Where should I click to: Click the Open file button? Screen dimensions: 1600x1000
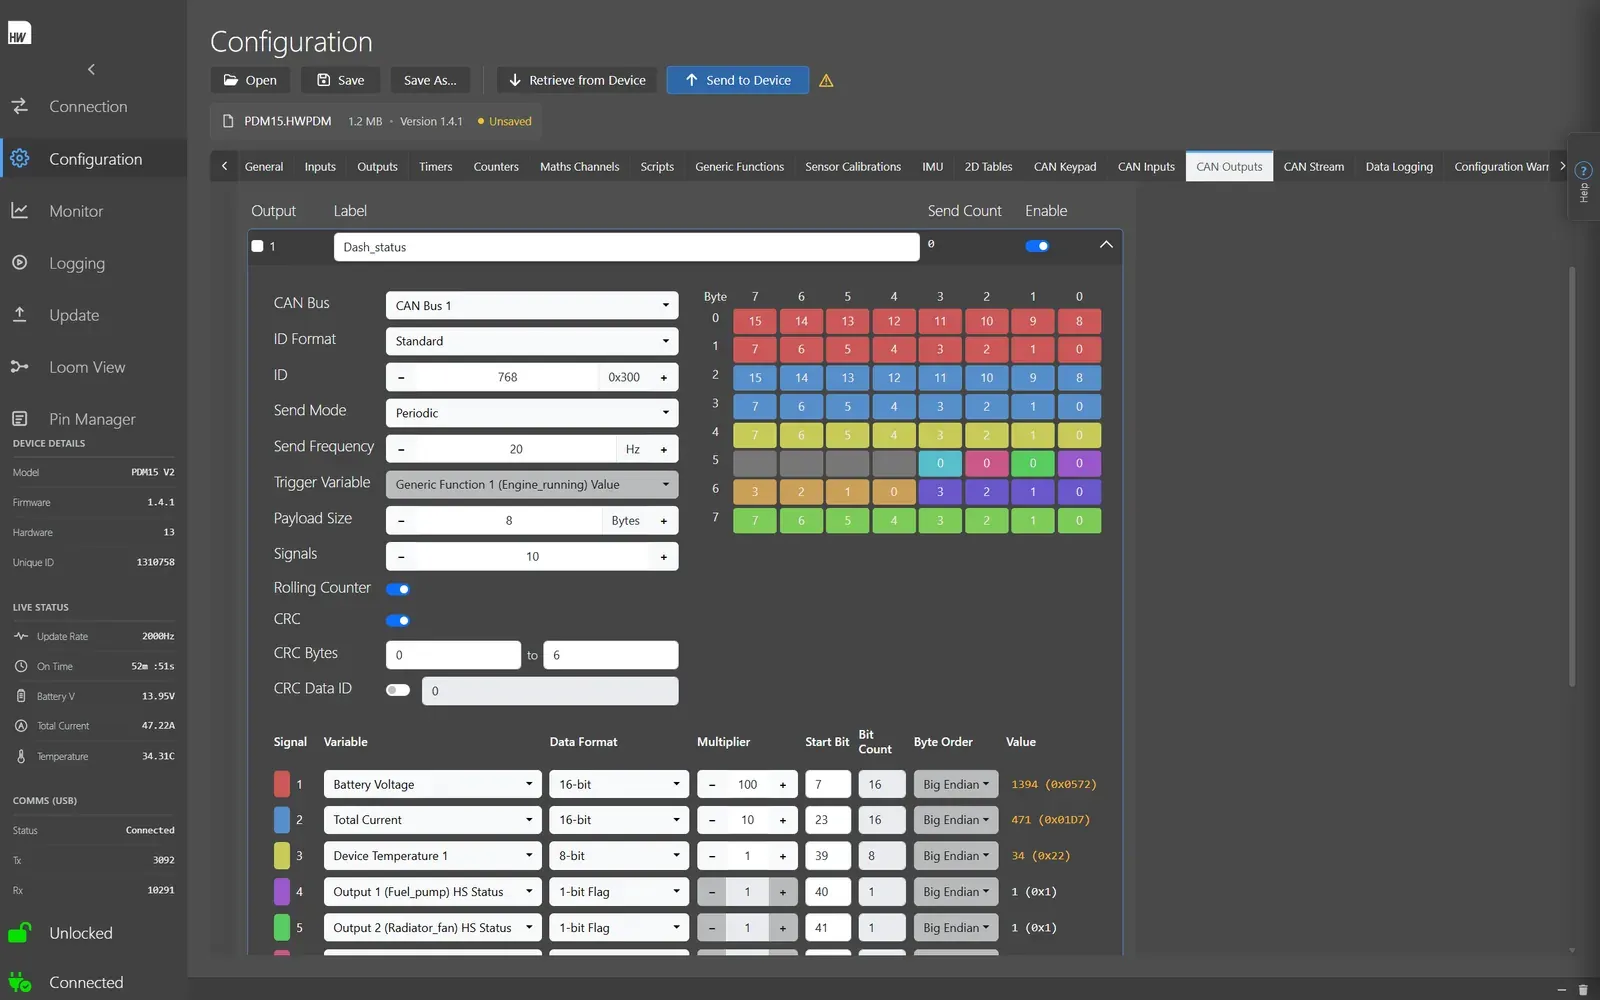tap(250, 80)
